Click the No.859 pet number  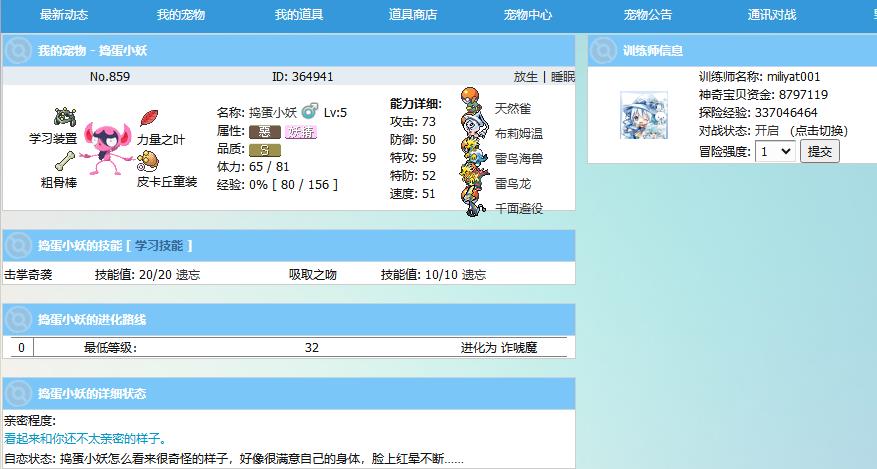[x=110, y=77]
